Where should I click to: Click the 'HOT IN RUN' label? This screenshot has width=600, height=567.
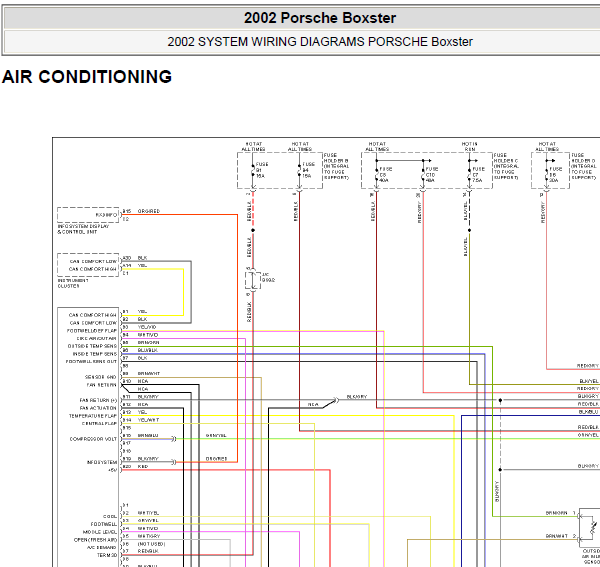[x=470, y=147]
